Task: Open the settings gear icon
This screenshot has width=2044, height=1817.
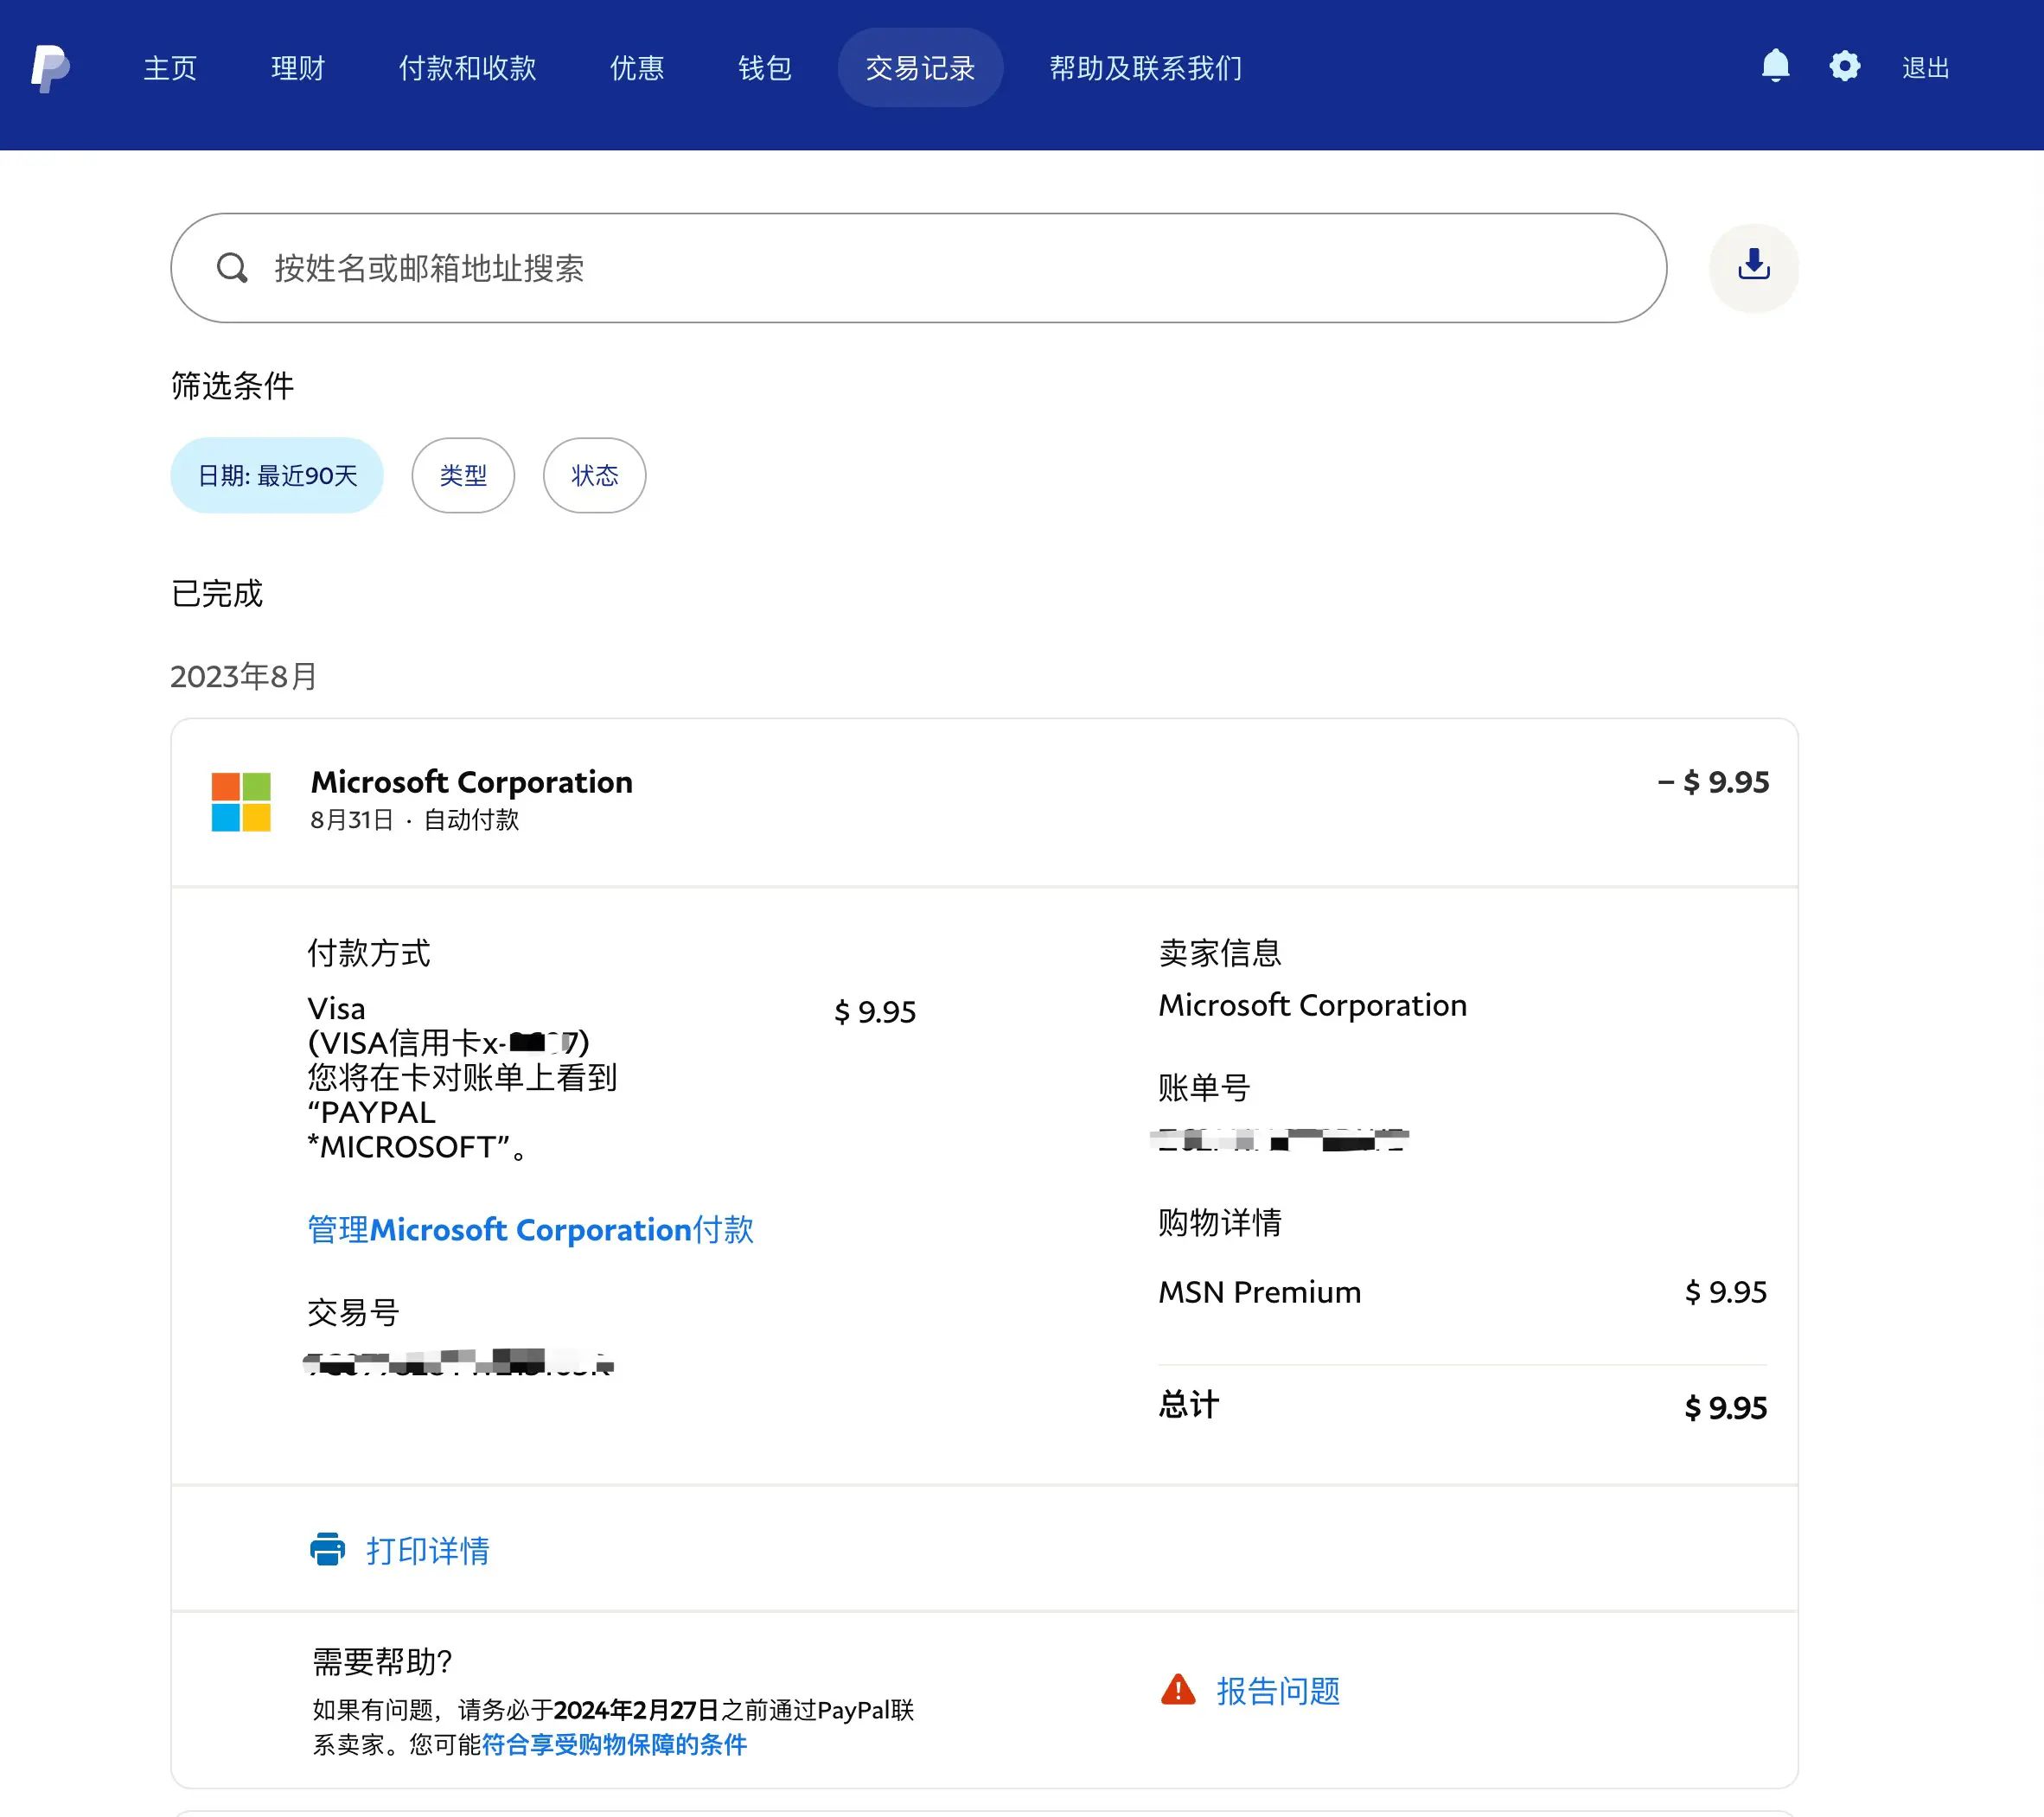Action: click(x=1844, y=66)
